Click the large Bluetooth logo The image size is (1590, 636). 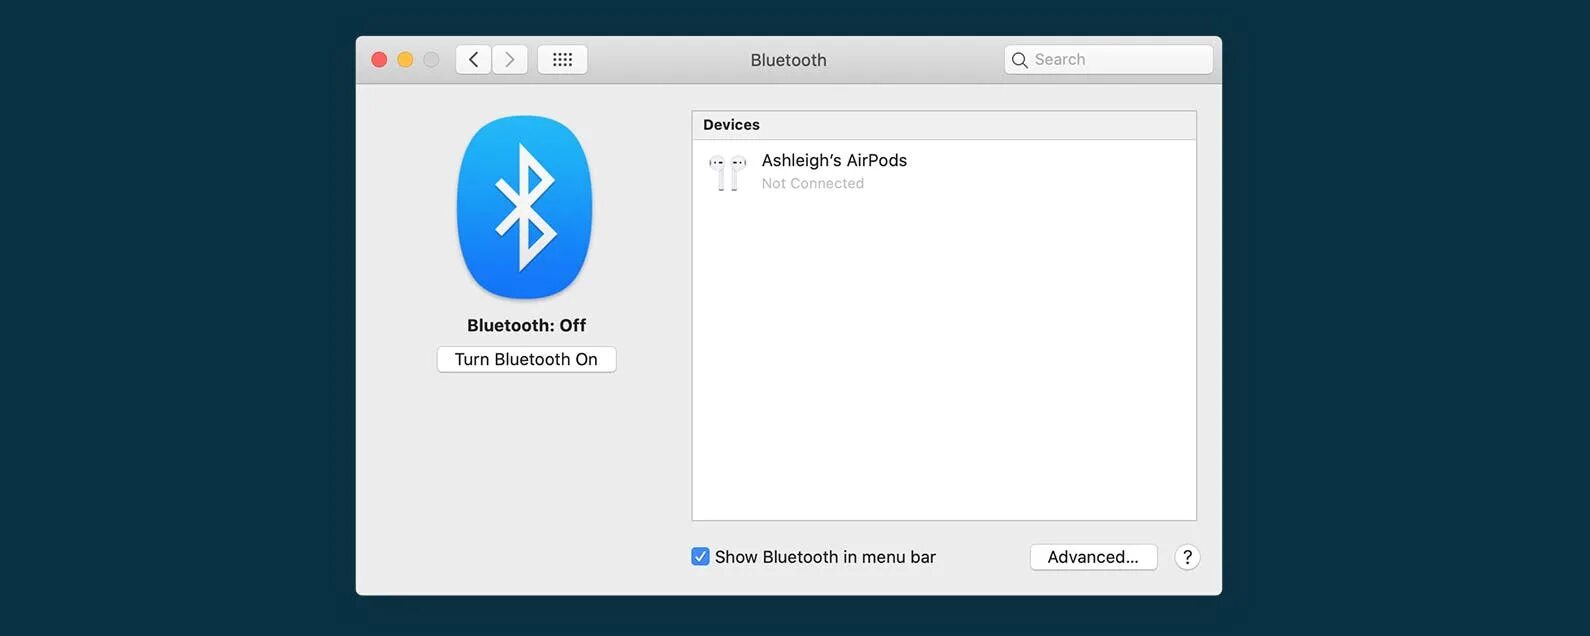click(525, 207)
